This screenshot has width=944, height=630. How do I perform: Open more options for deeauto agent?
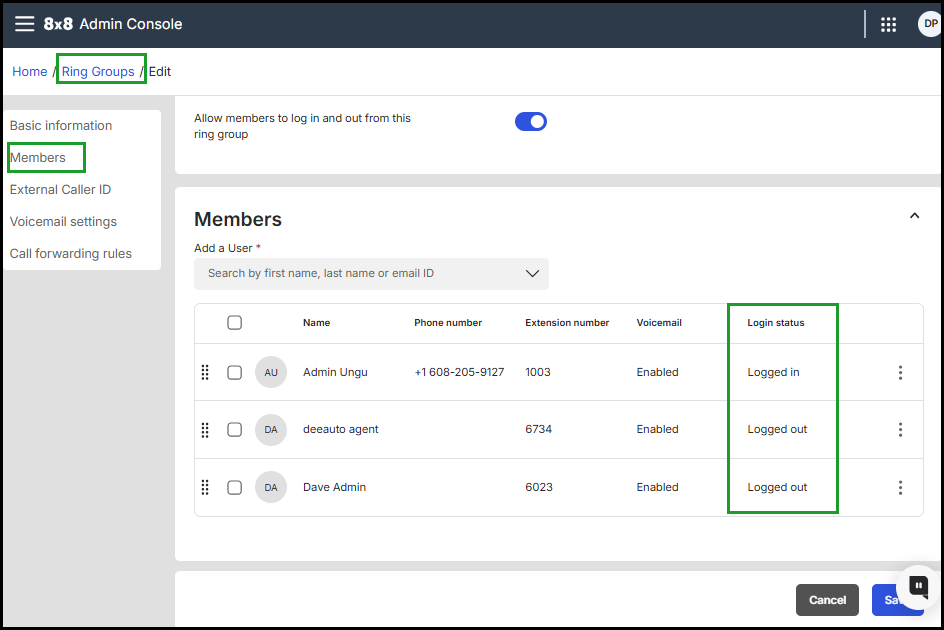(900, 430)
